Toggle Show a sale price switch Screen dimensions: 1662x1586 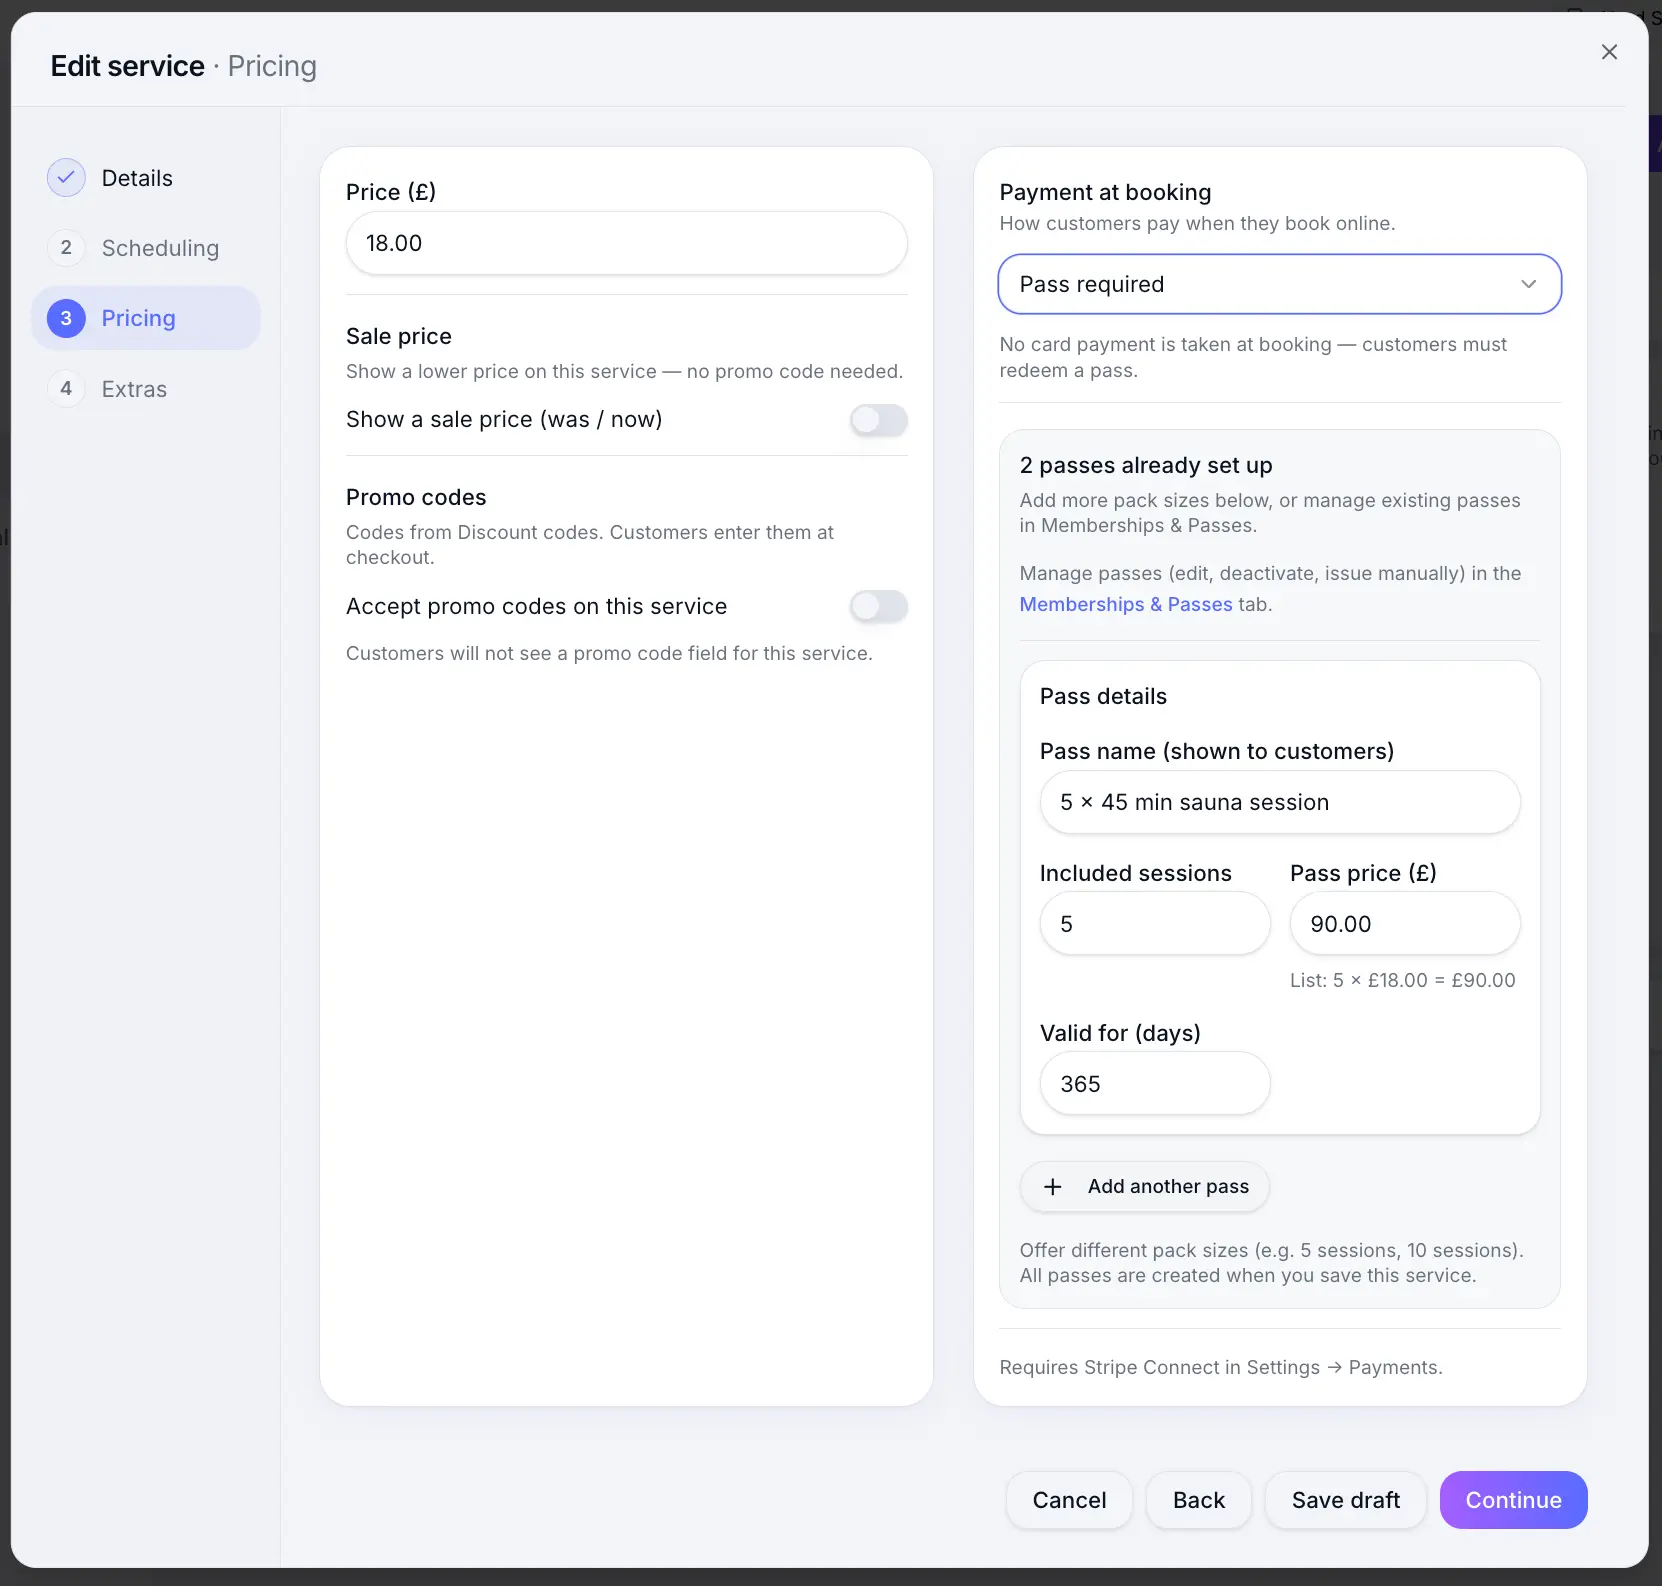click(879, 420)
